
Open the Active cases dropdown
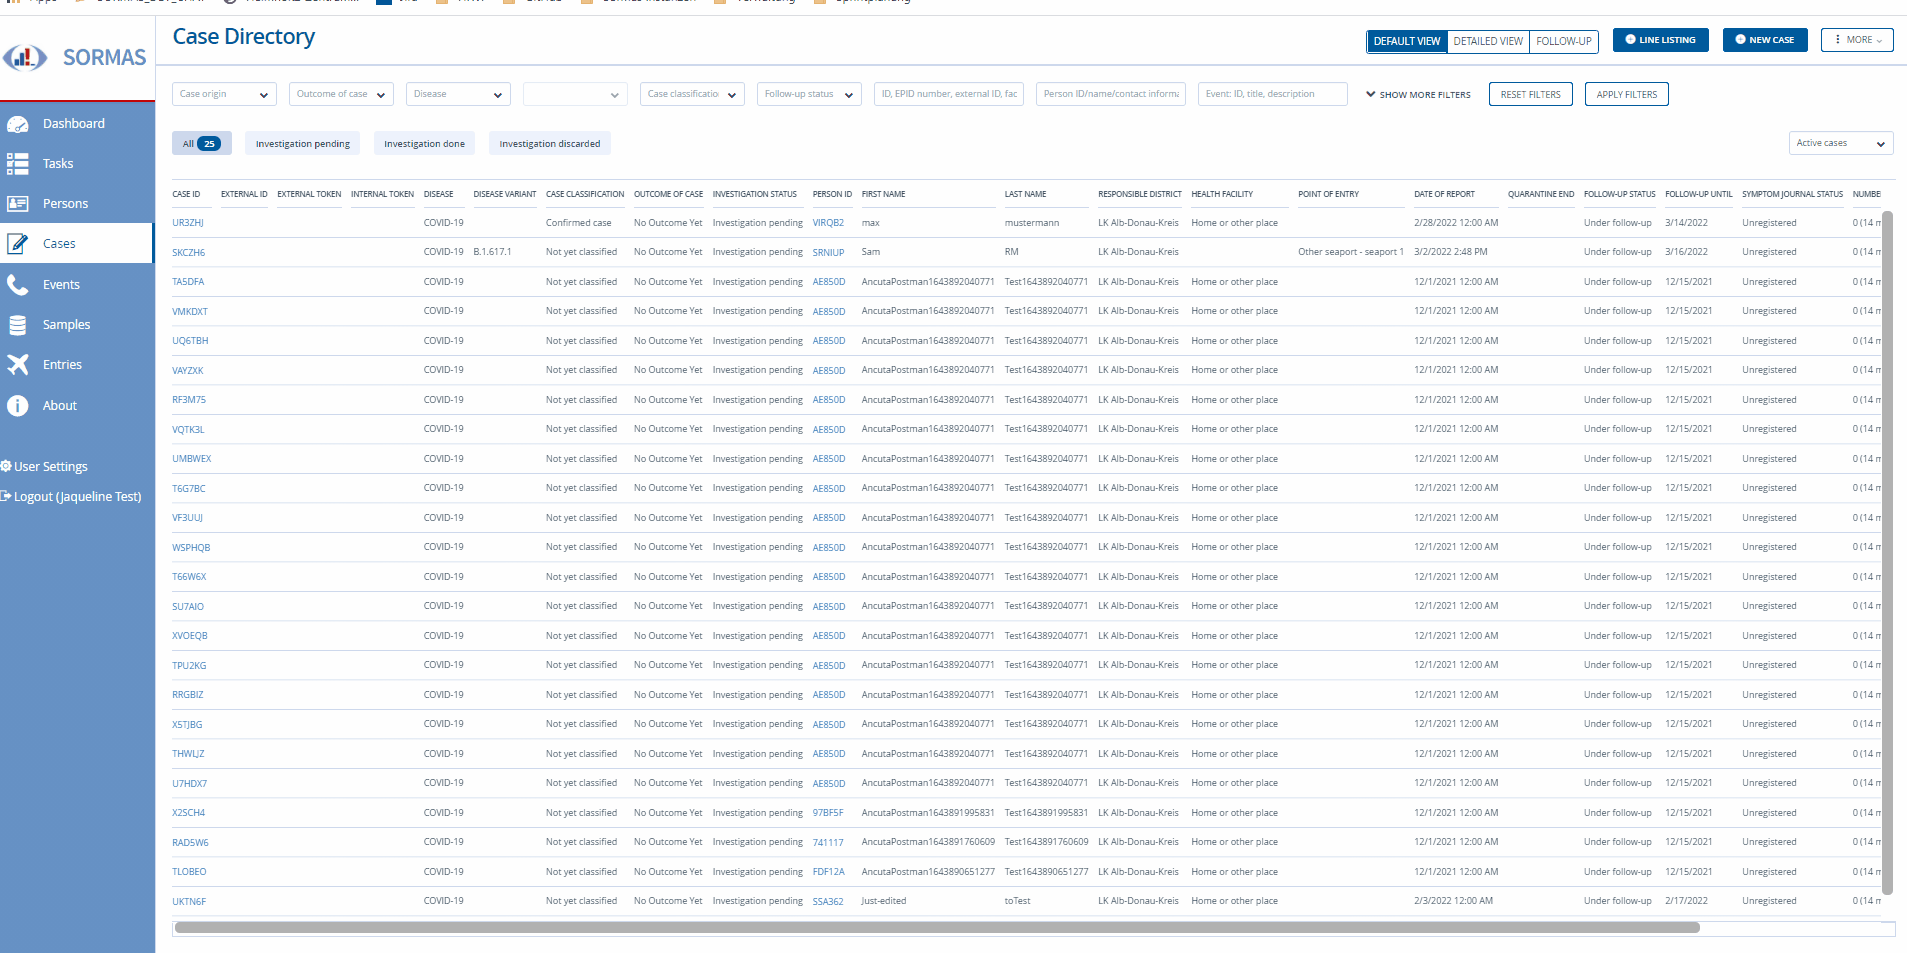1841,143
